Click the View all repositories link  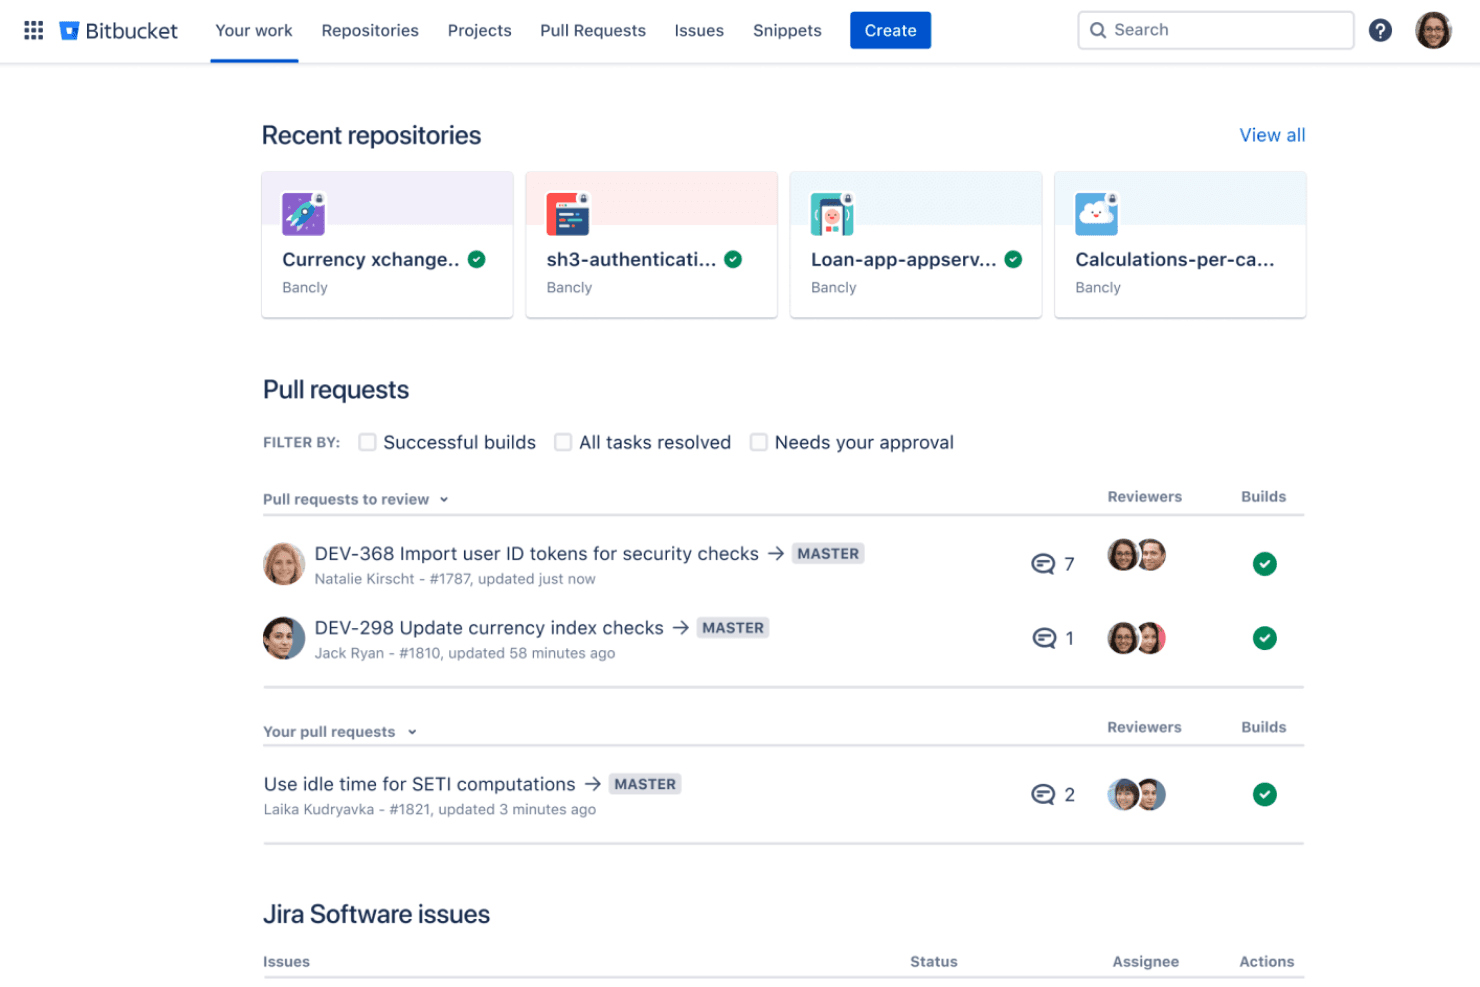[1272, 135]
